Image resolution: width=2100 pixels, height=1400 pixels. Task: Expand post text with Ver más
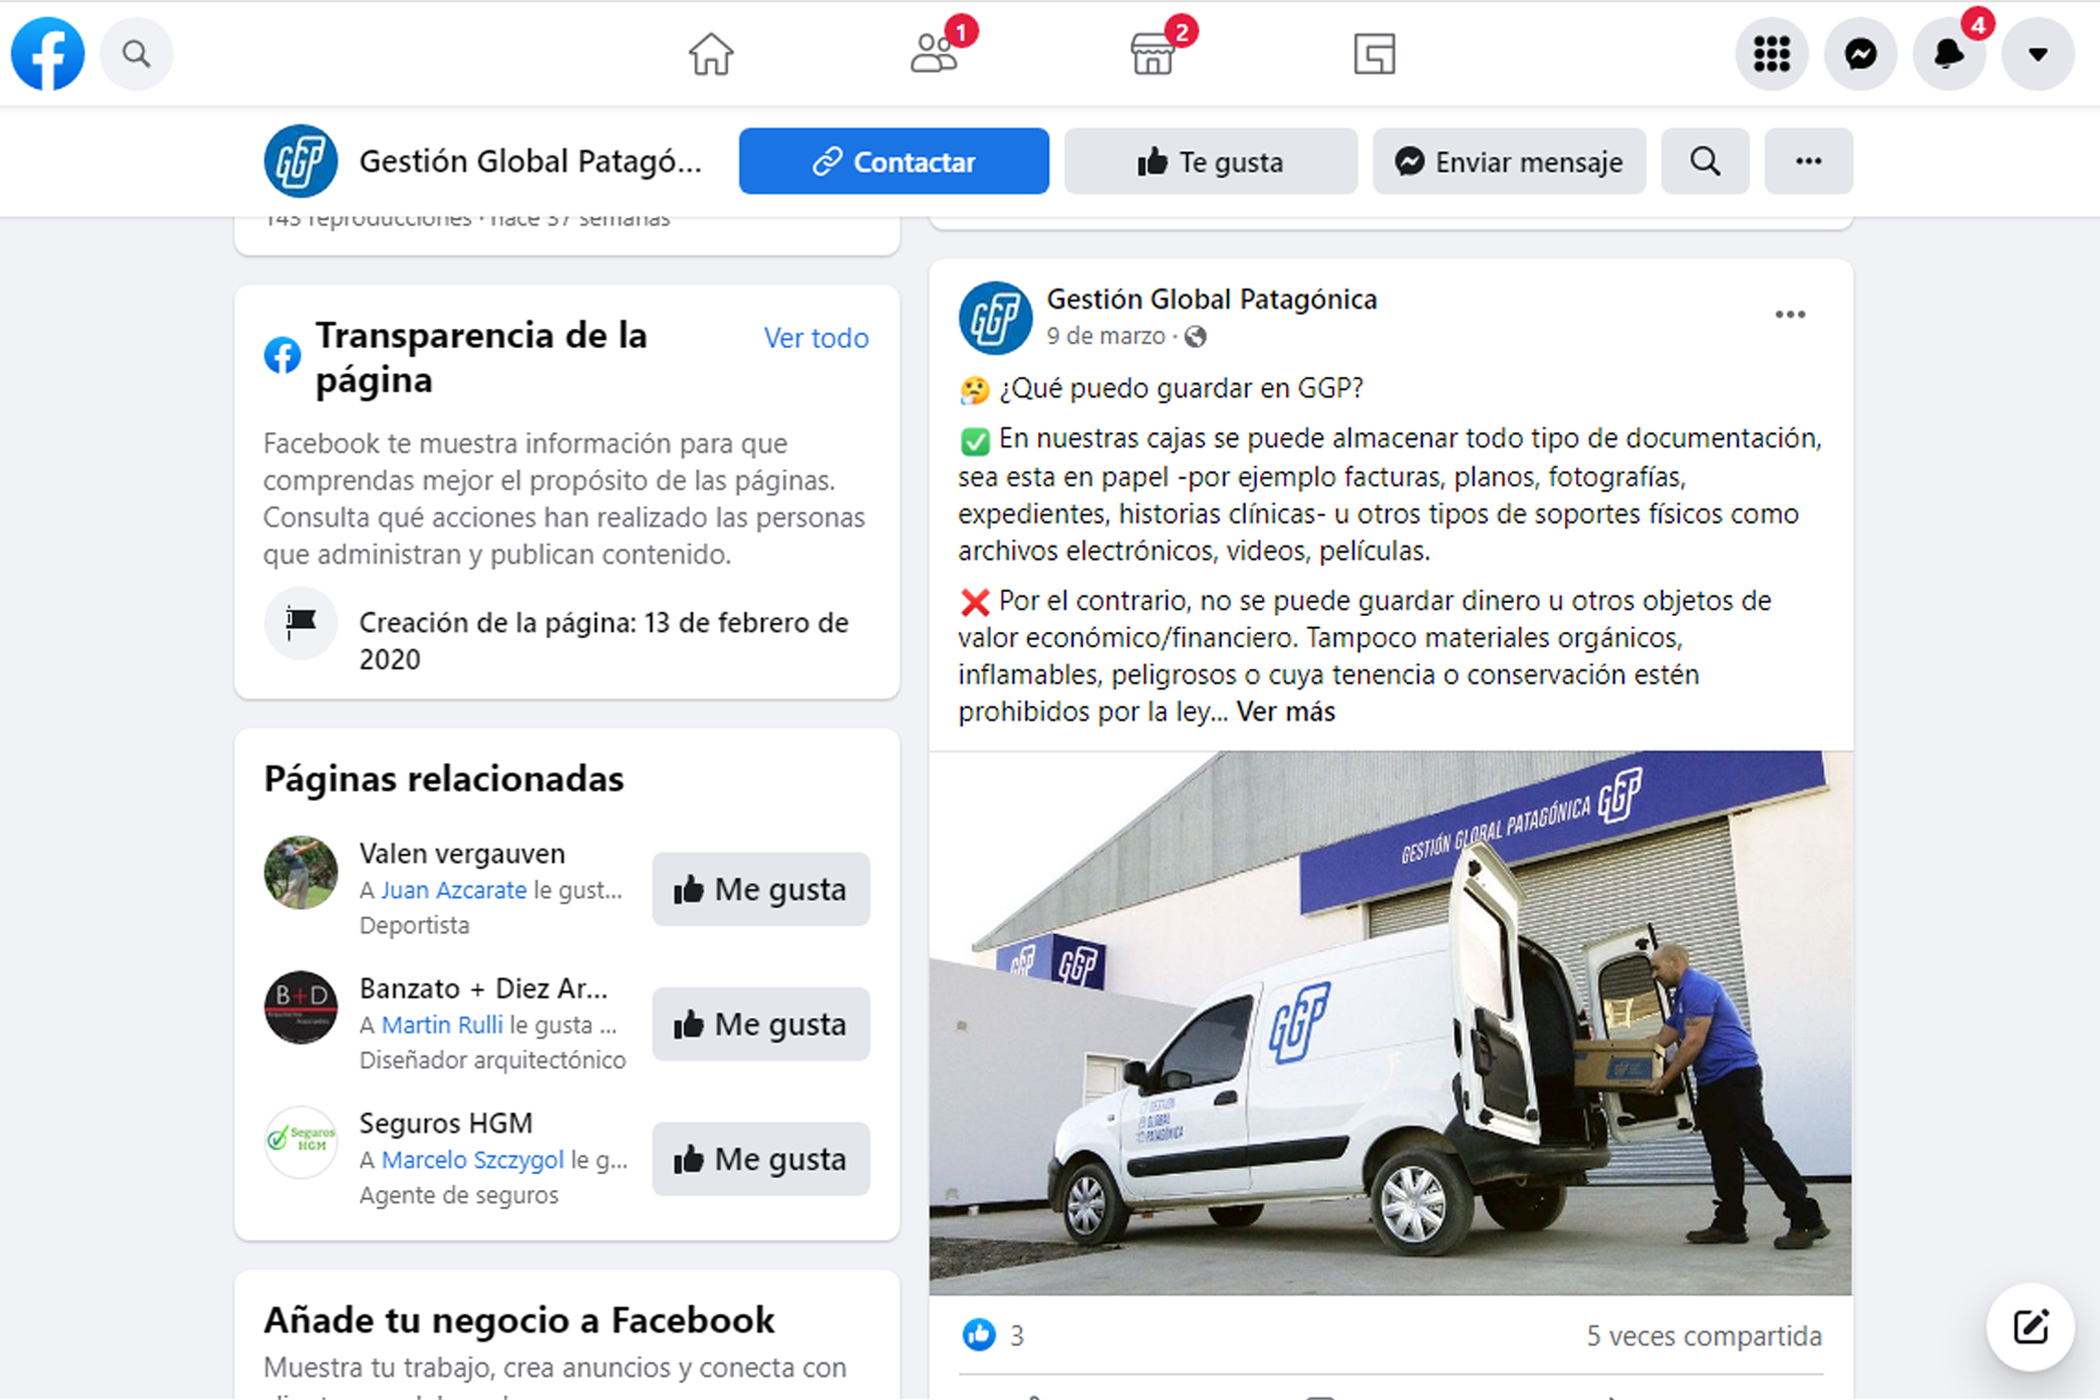tap(1285, 712)
